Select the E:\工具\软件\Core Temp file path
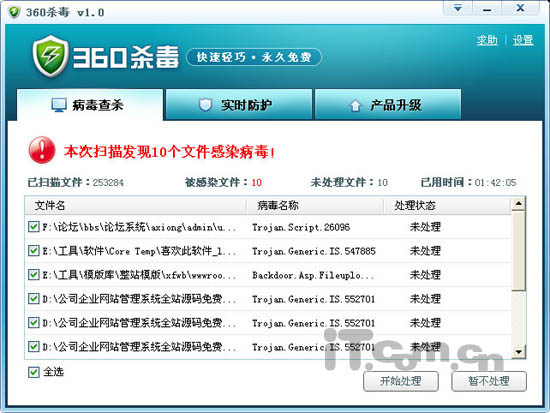 pos(139,251)
